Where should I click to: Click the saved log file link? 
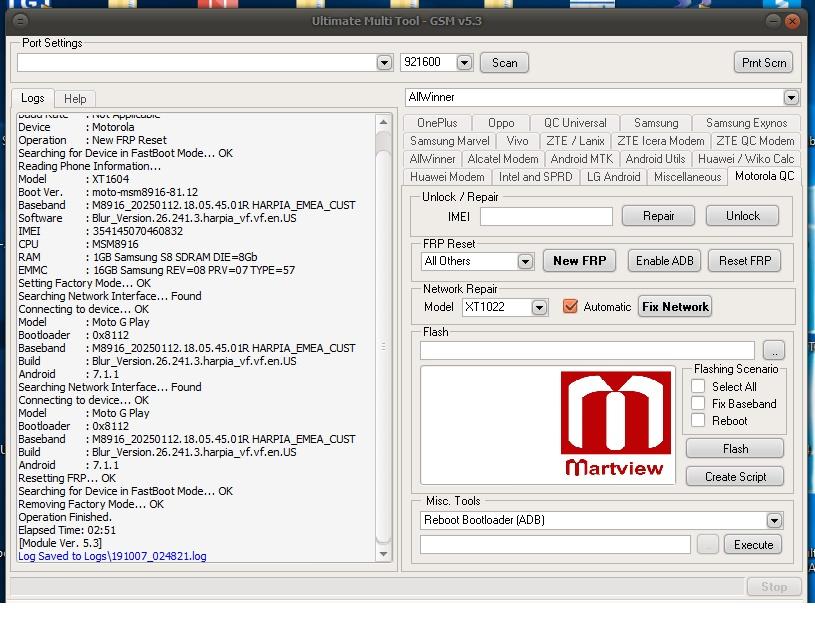point(112,556)
